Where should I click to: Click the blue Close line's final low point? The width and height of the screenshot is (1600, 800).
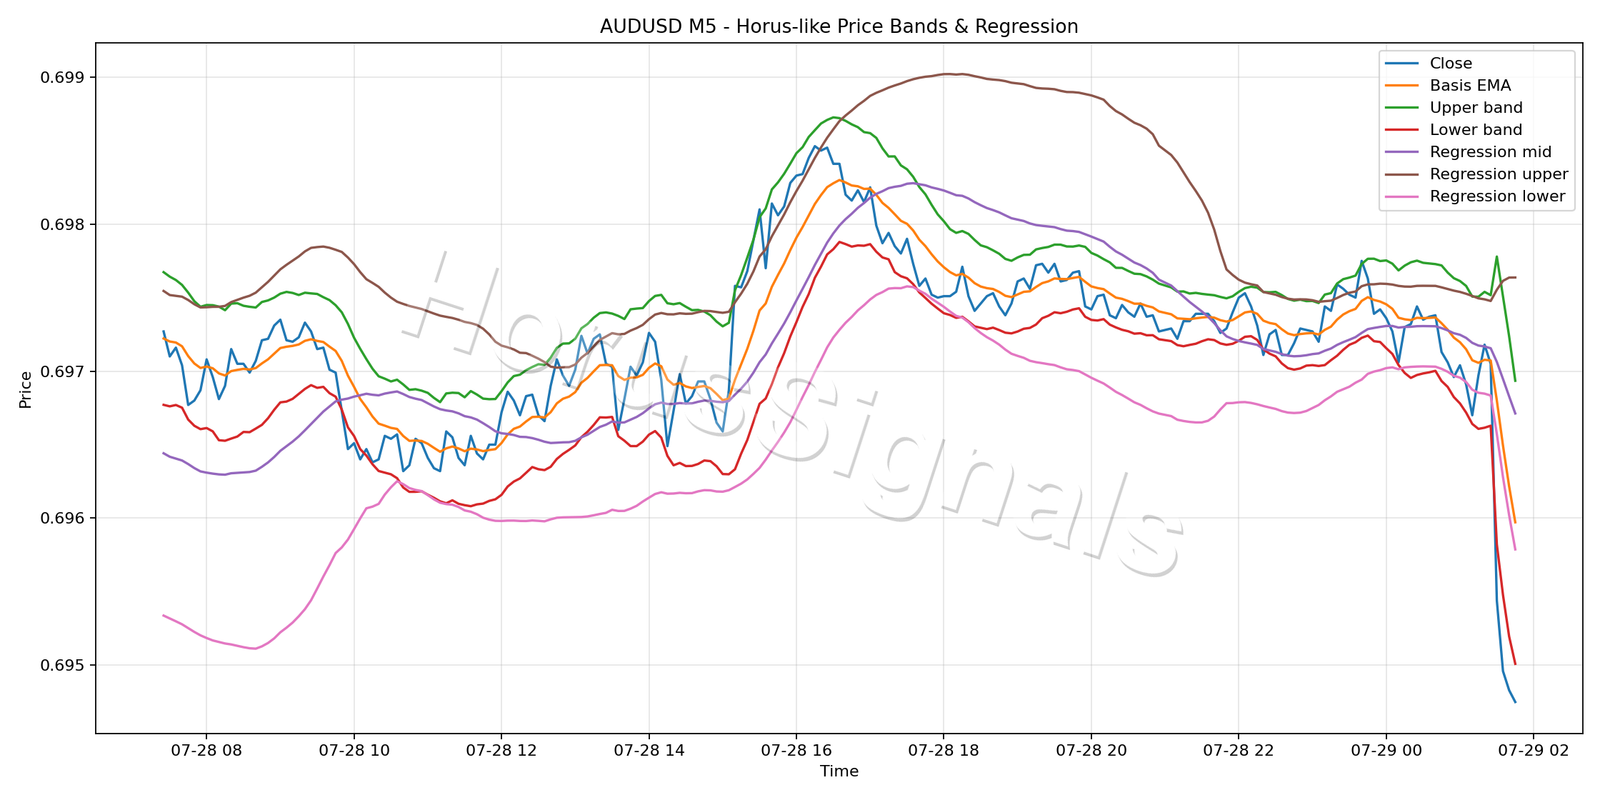(x=1515, y=702)
